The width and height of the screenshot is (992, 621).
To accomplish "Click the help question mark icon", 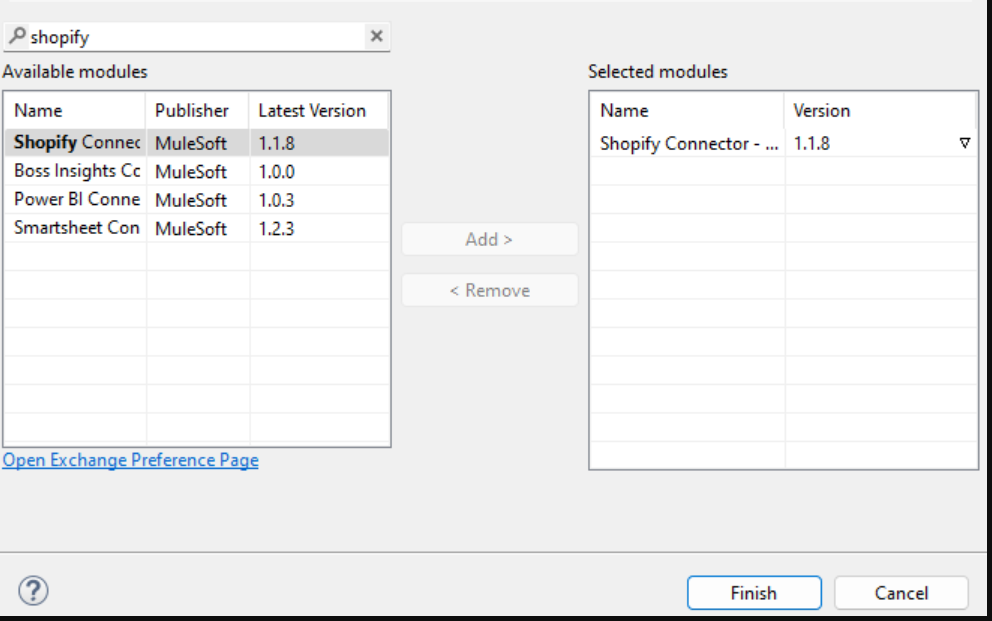I will [33, 590].
